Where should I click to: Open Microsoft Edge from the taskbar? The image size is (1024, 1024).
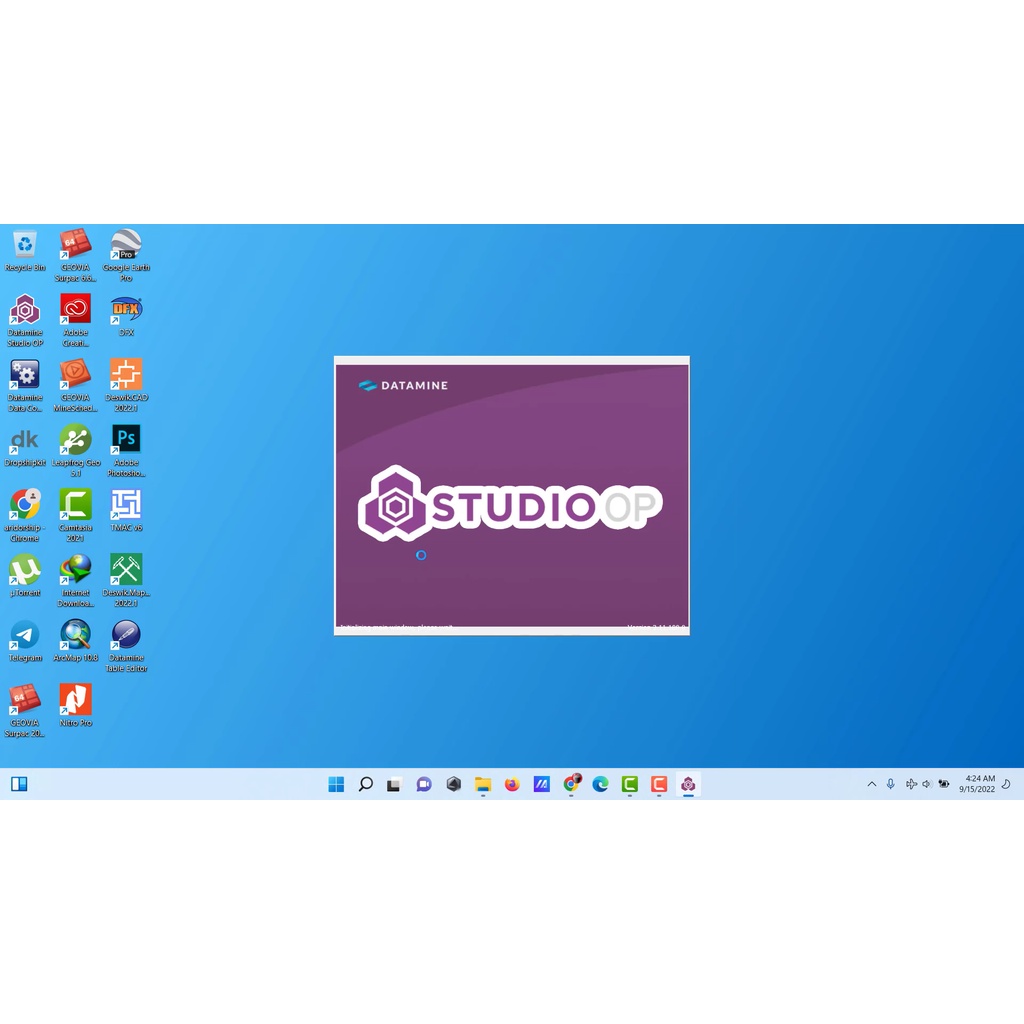pyautogui.click(x=600, y=784)
